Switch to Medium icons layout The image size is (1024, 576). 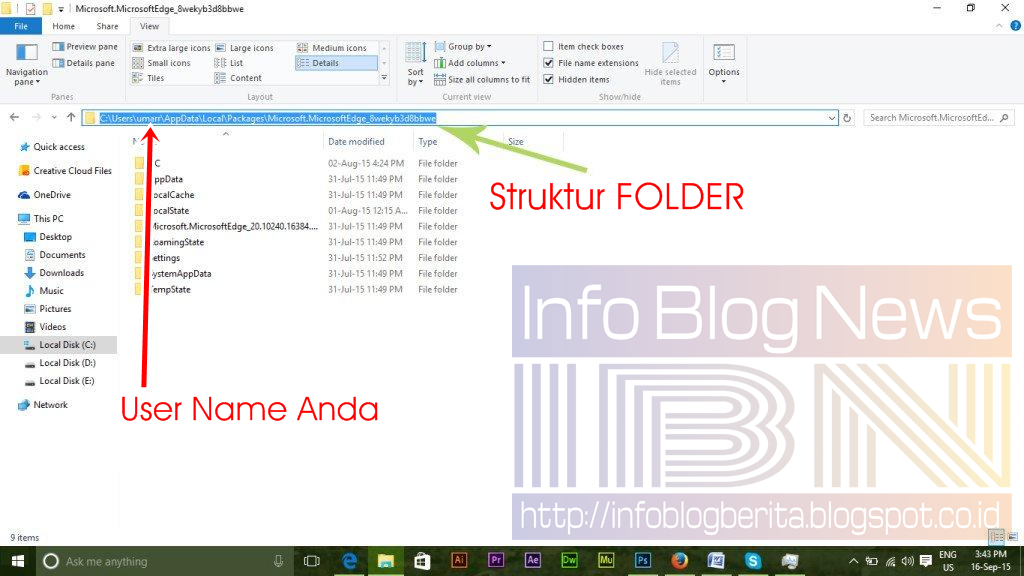click(332, 48)
